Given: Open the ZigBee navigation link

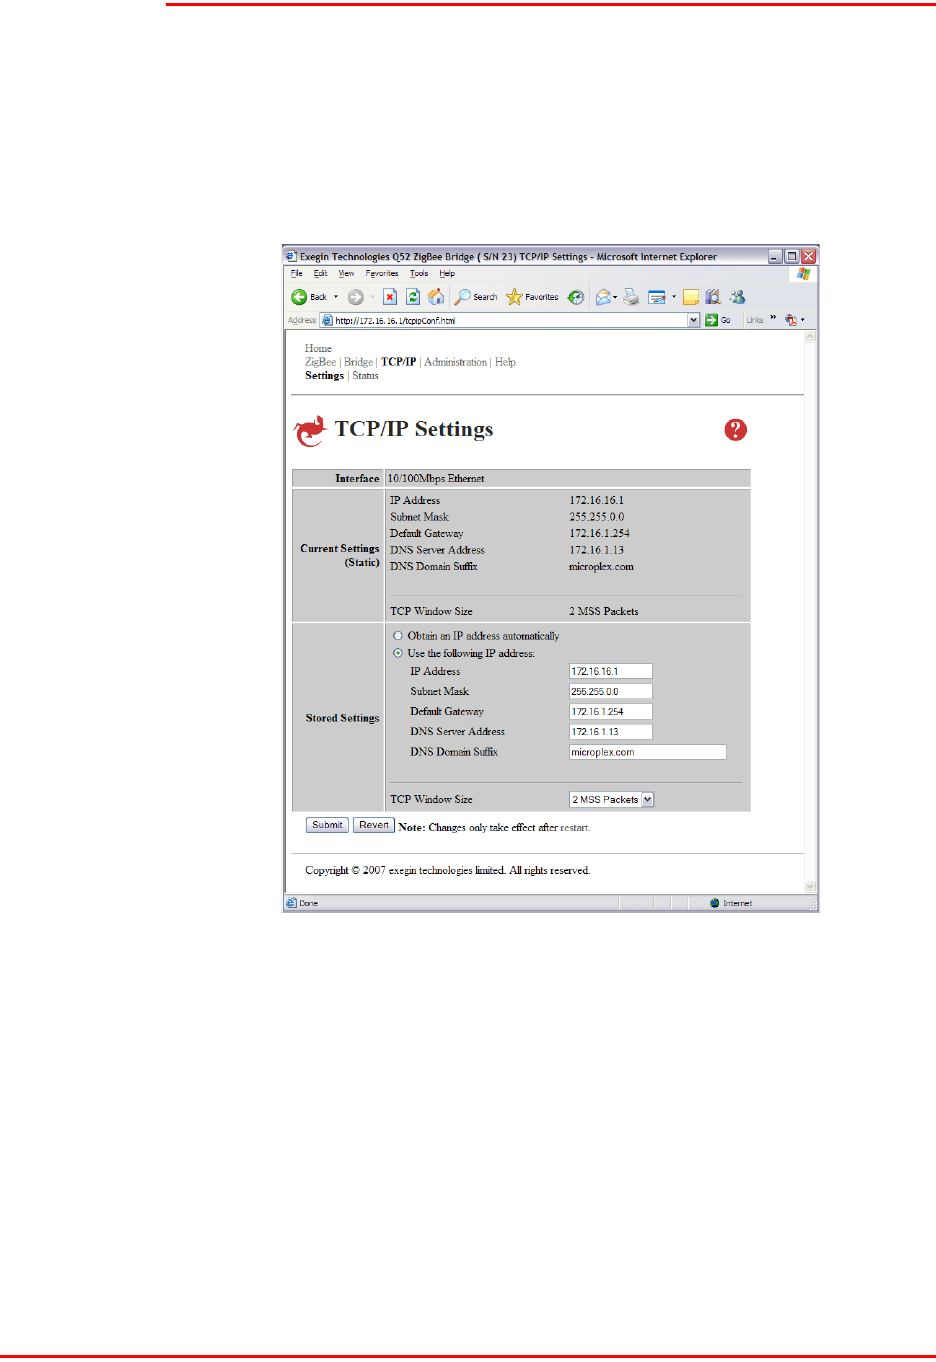Looking at the screenshot, I should [x=320, y=362].
